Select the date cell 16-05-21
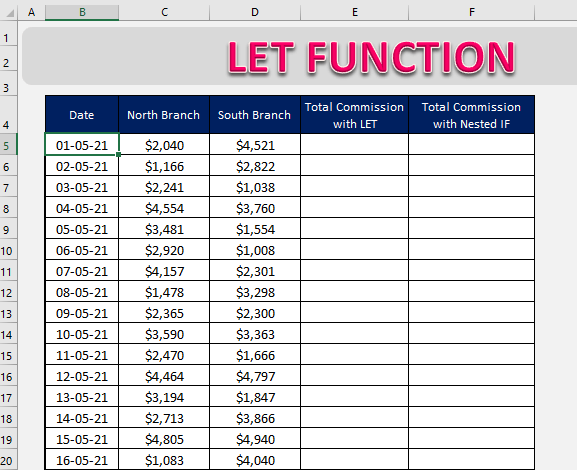The height and width of the screenshot is (470, 577). coord(82,460)
